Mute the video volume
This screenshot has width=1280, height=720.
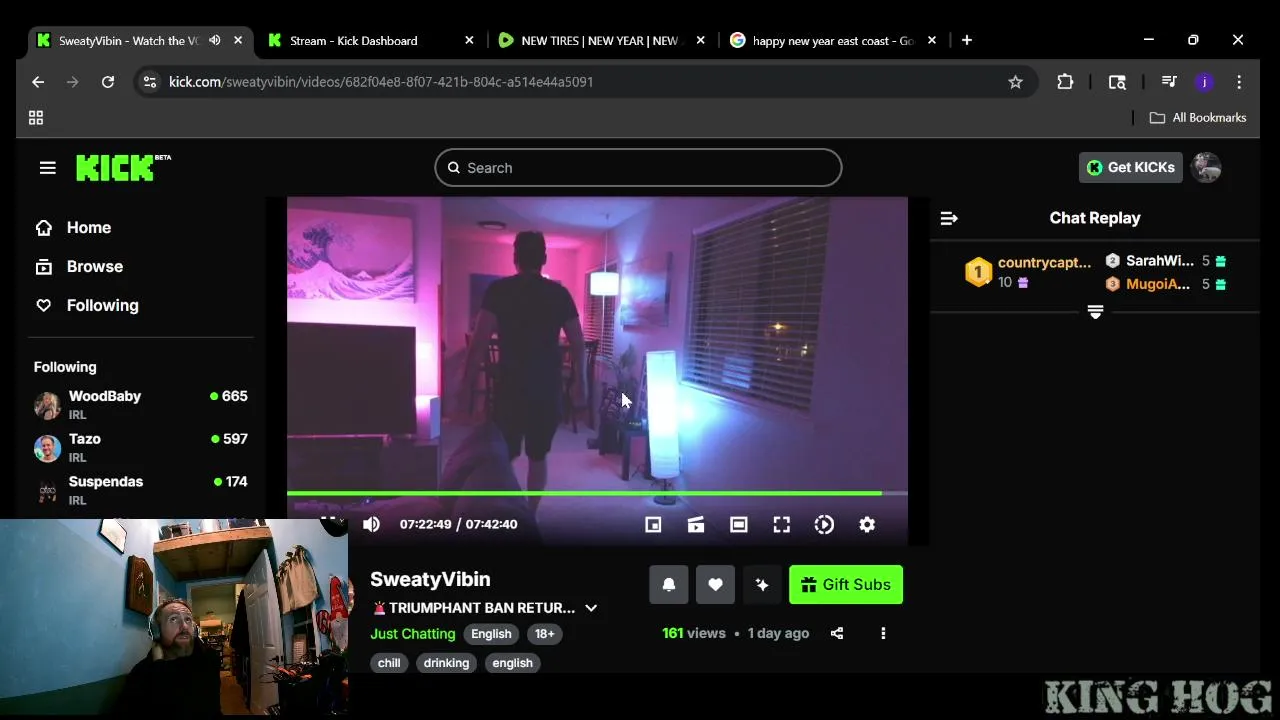coord(371,524)
